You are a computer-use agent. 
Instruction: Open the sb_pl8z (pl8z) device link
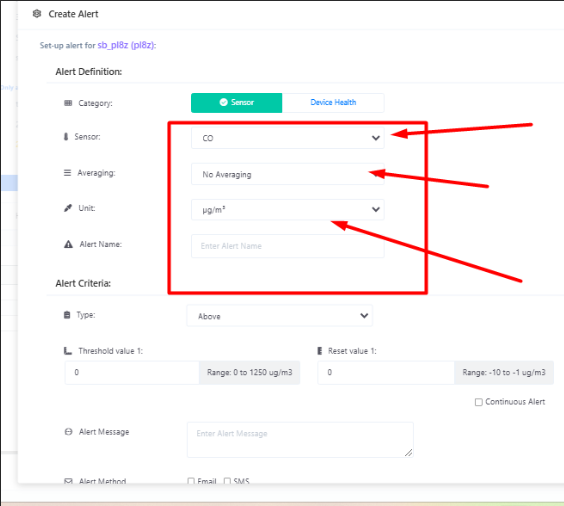127,45
